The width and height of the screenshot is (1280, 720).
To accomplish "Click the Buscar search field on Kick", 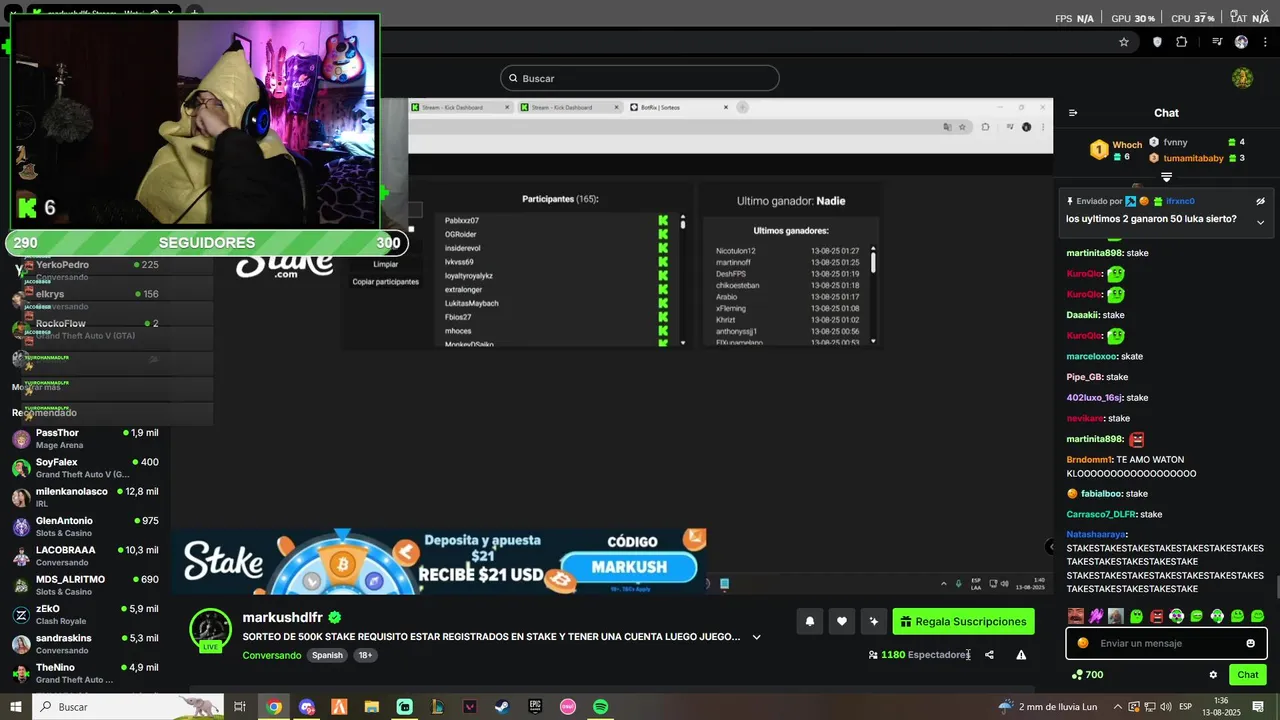I will coord(640,78).
